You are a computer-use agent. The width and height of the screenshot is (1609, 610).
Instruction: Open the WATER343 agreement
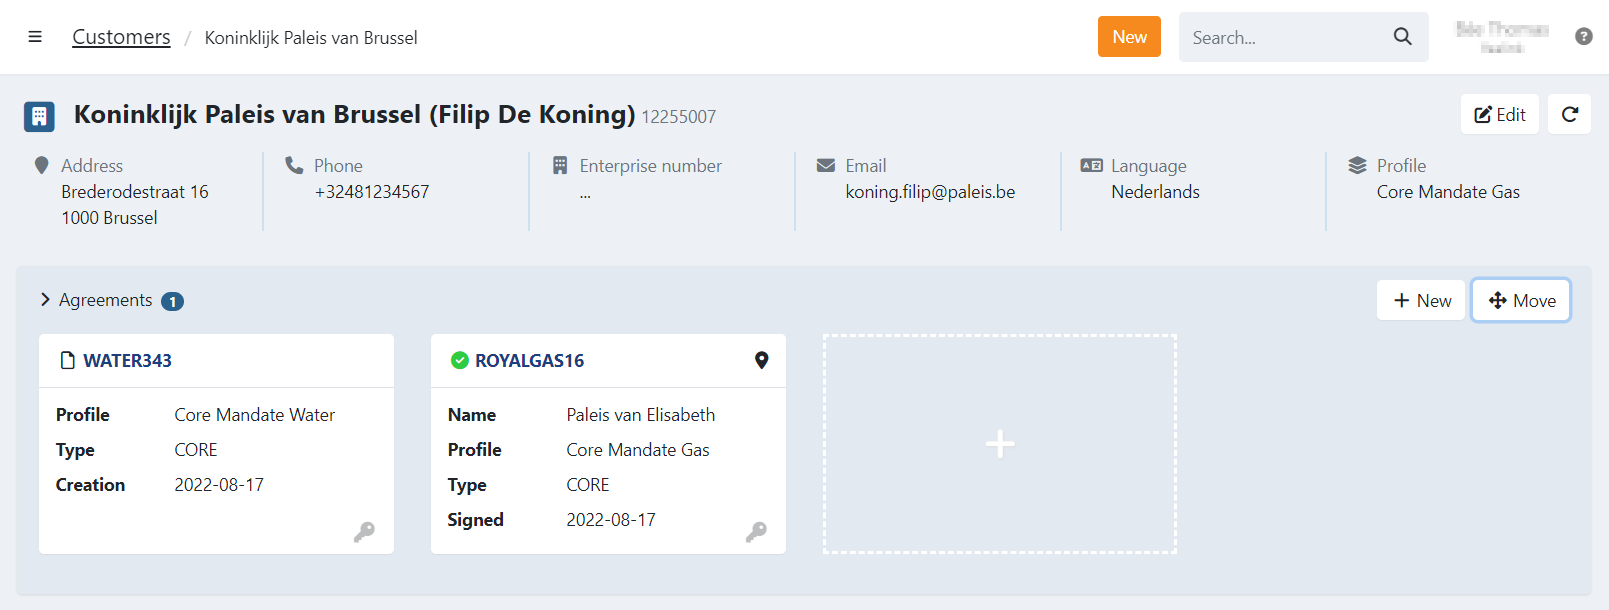click(127, 360)
